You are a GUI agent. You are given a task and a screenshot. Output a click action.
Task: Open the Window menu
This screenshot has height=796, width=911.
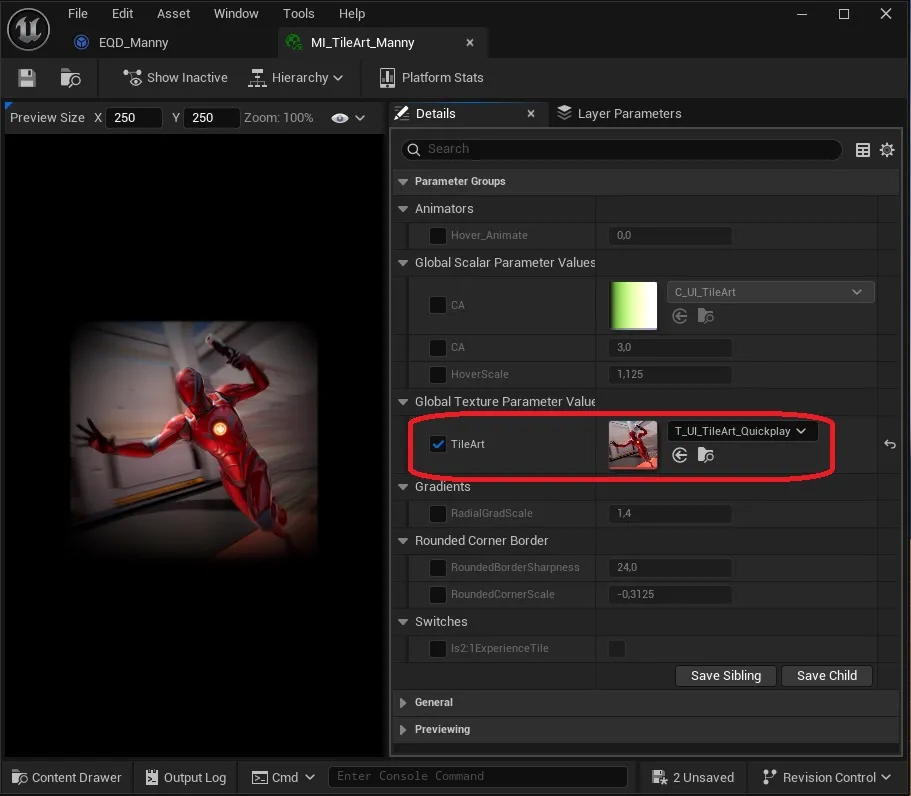coord(236,13)
